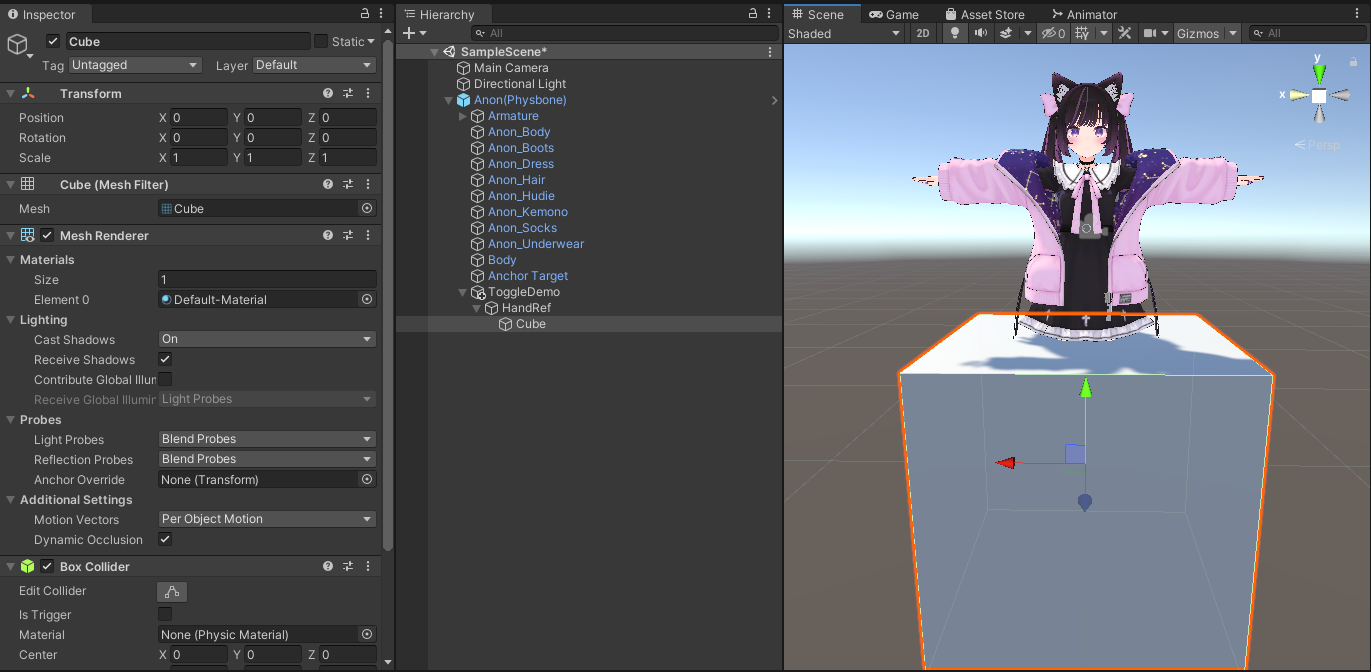Collapse the HandRef tree item

tap(477, 308)
